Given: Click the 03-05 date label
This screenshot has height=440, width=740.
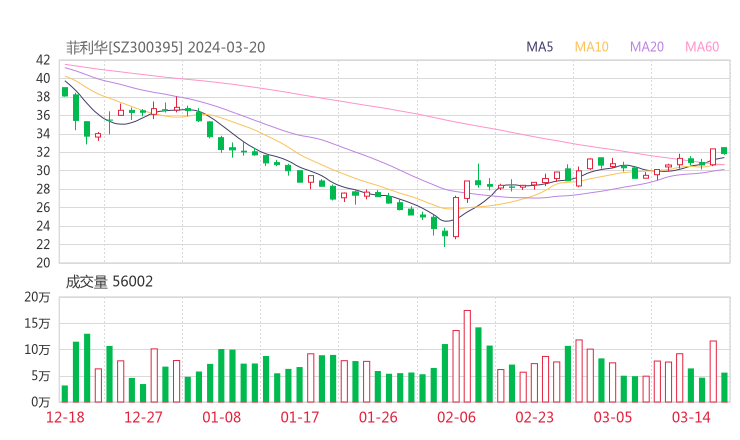Looking at the screenshot, I should coord(613,417).
